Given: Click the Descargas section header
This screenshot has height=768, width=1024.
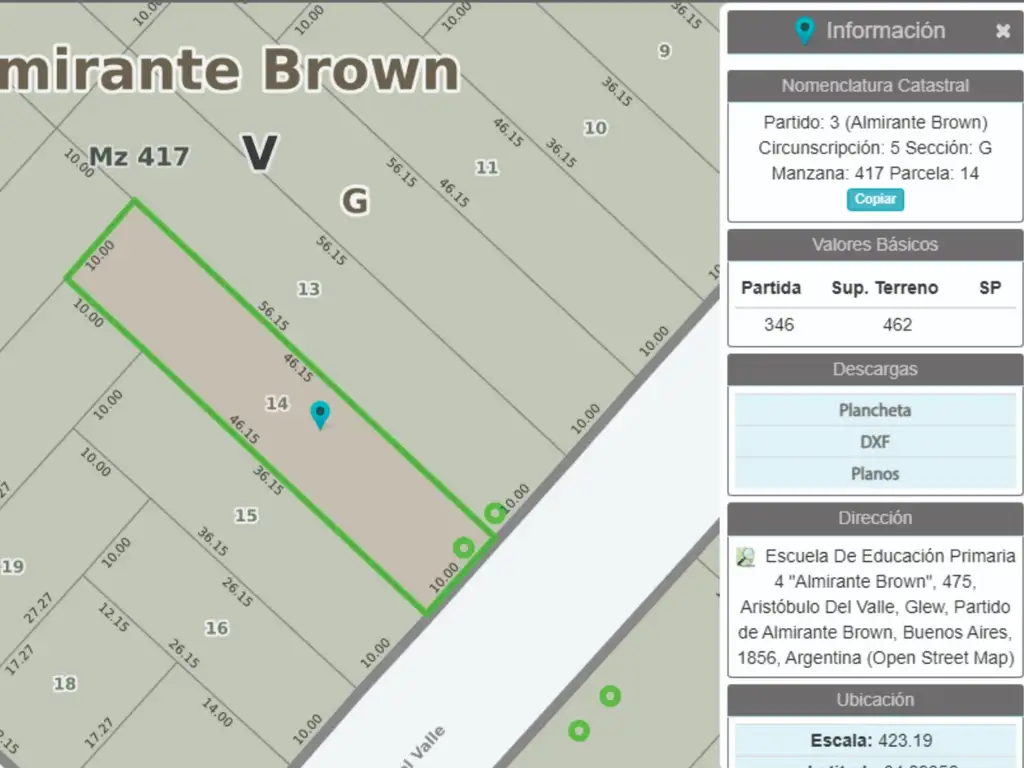Looking at the screenshot, I should [x=874, y=370].
